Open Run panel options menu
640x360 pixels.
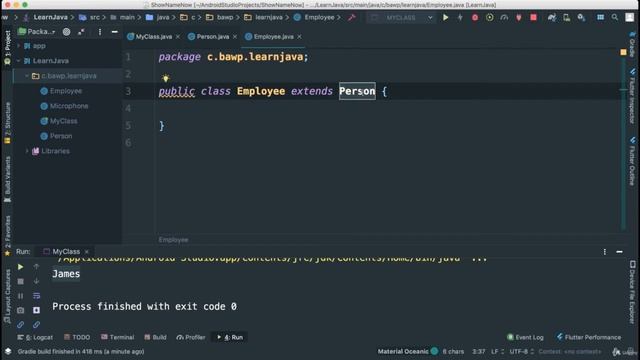[x=604, y=252]
